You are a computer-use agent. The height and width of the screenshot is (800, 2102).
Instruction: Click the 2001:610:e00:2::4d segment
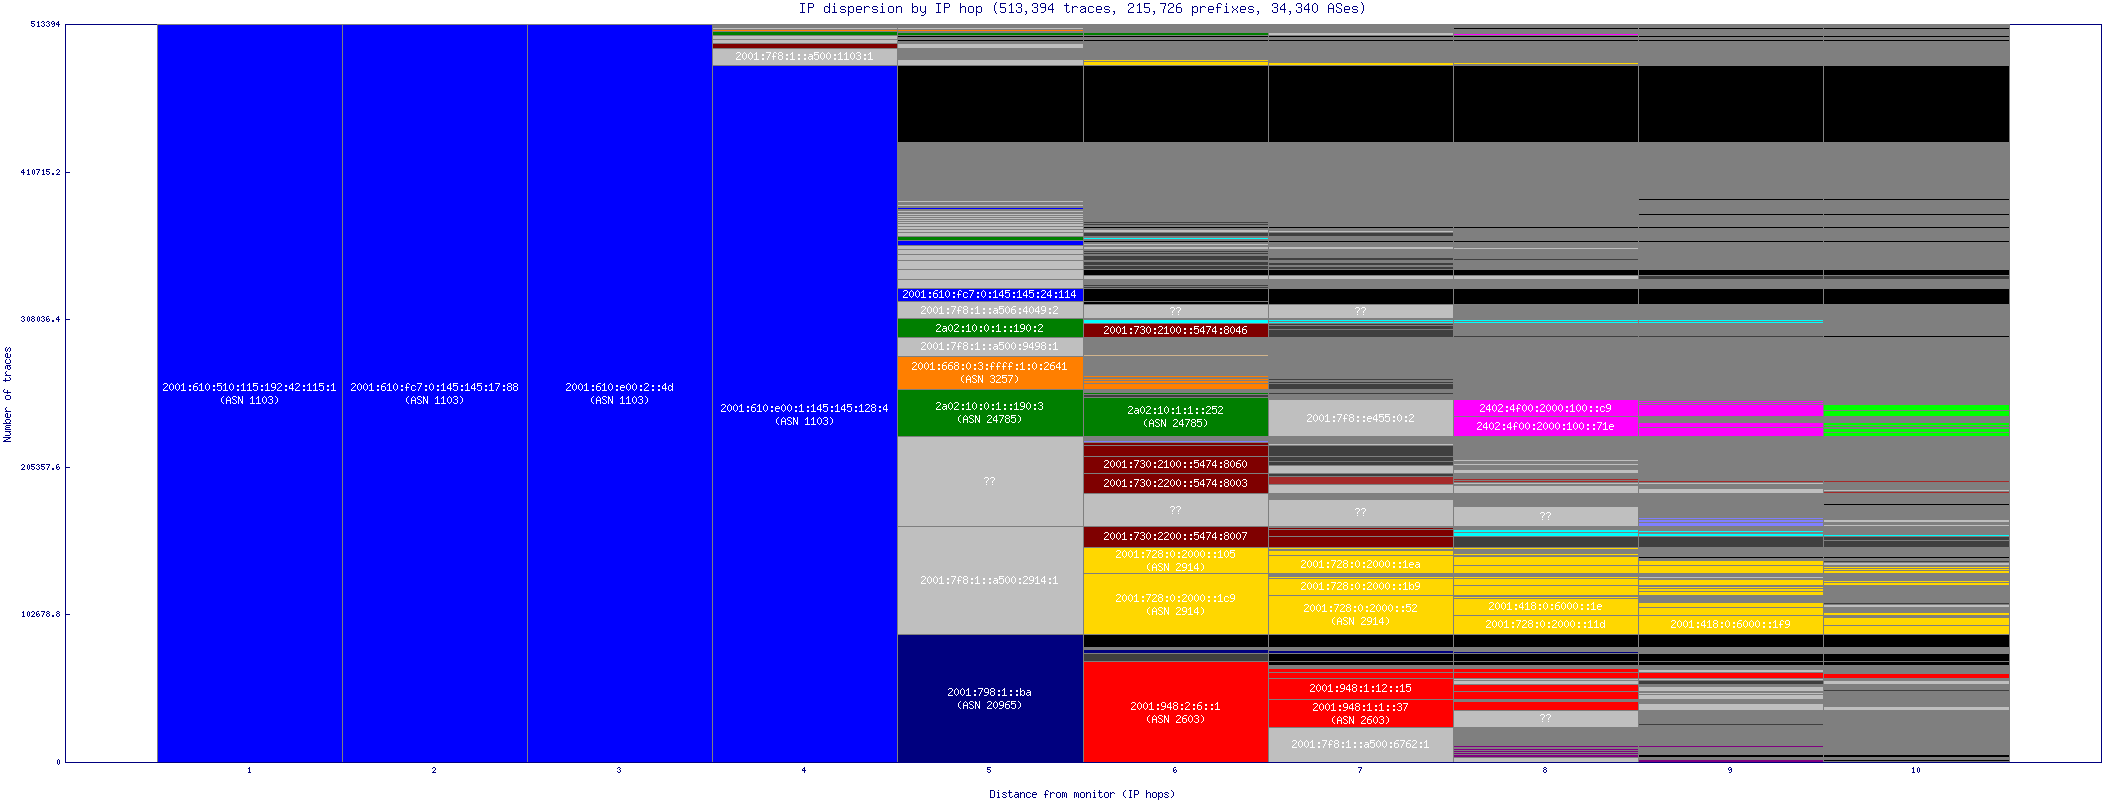coord(620,393)
